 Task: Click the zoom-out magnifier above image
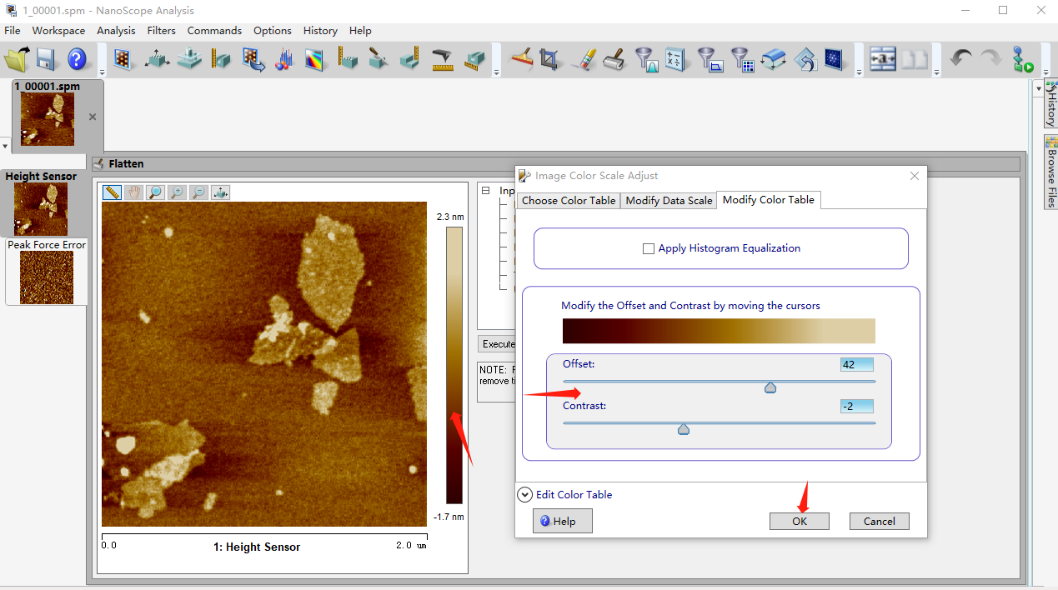pyautogui.click(x=199, y=192)
